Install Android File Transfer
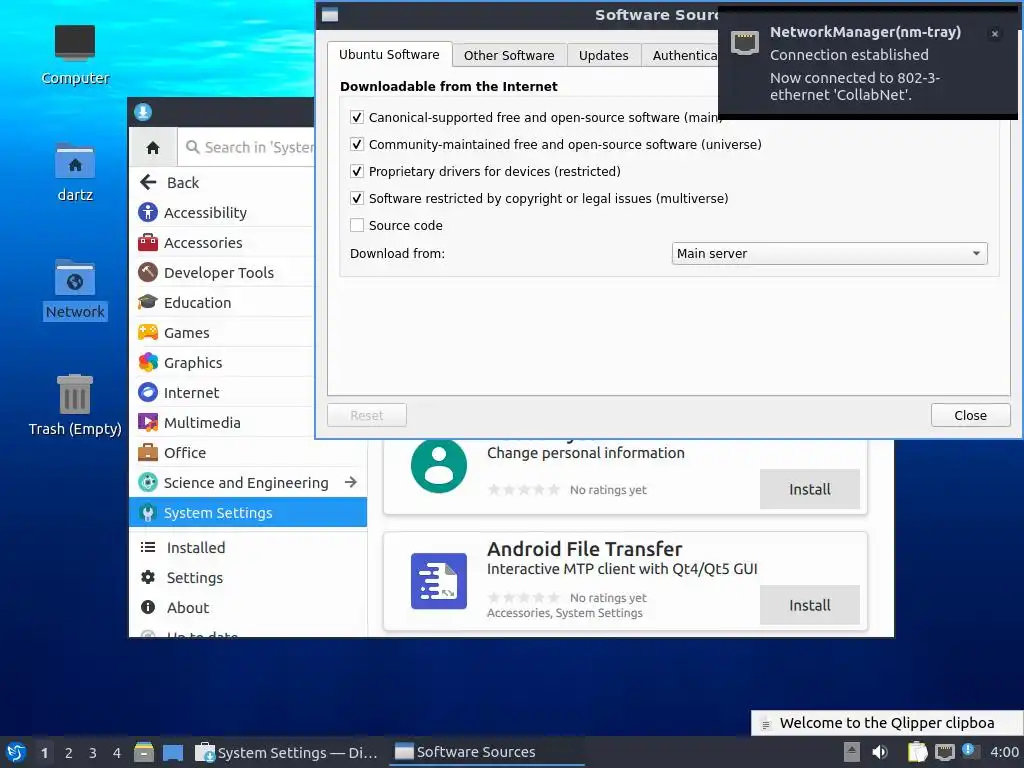Image resolution: width=1024 pixels, height=768 pixels. point(810,605)
